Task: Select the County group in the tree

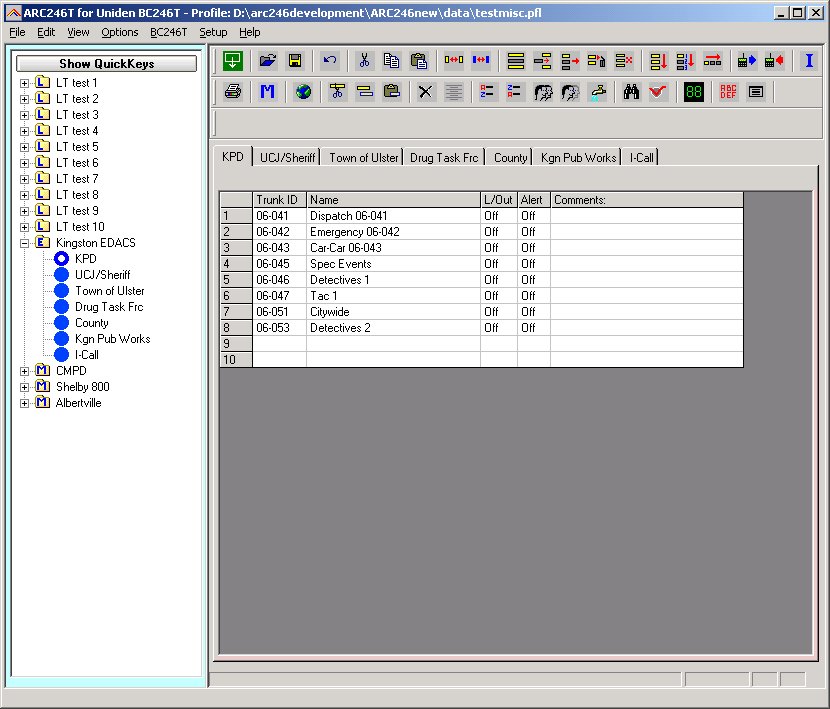Action: tap(92, 323)
